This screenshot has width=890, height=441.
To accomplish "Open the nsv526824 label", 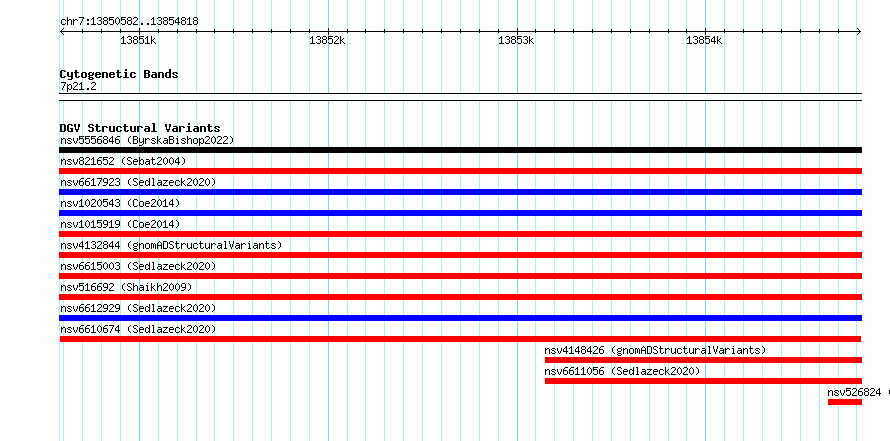I will [854, 392].
